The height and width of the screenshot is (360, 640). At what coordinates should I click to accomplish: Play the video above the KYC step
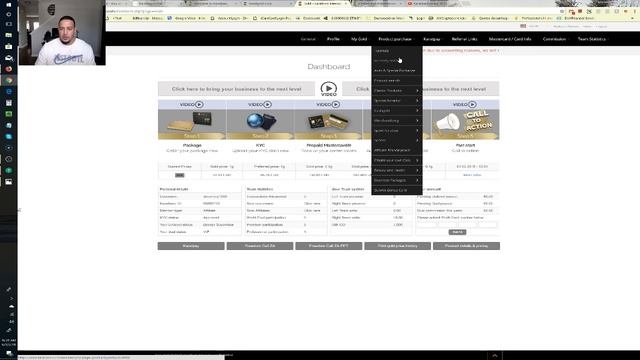tap(260, 104)
